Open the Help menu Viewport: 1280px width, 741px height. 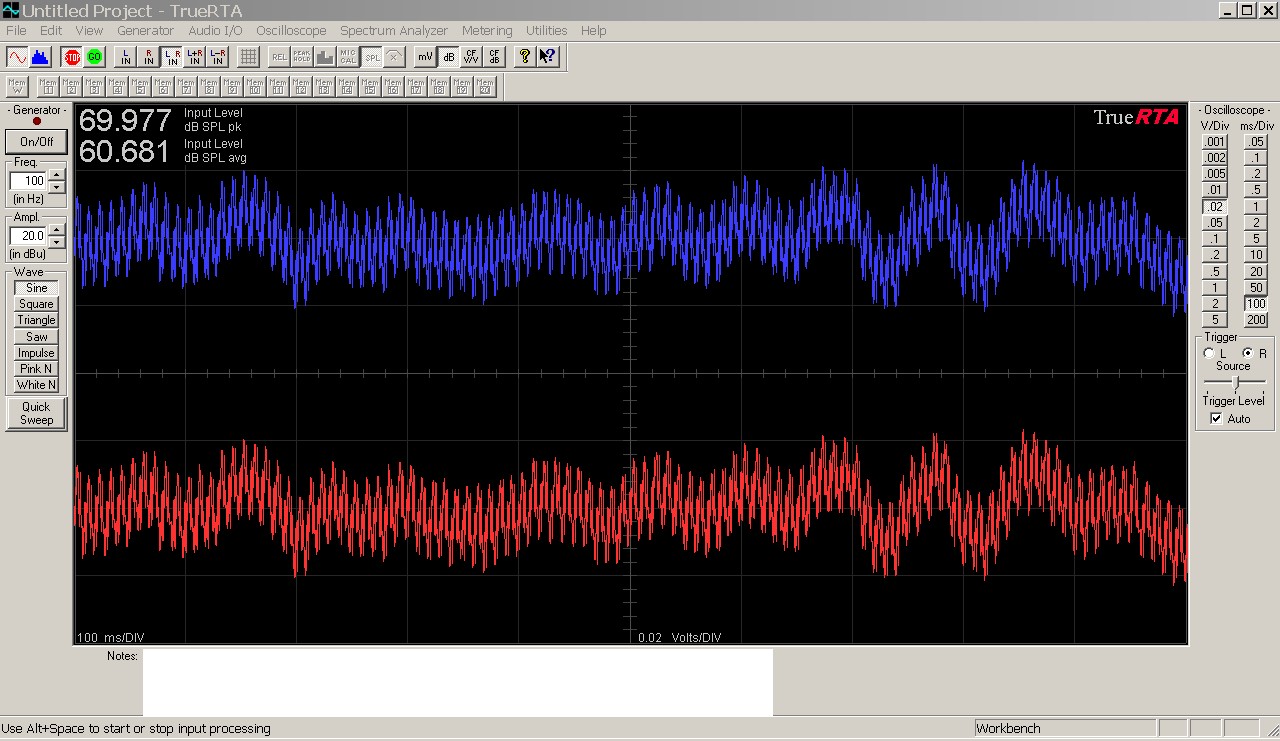tap(593, 31)
